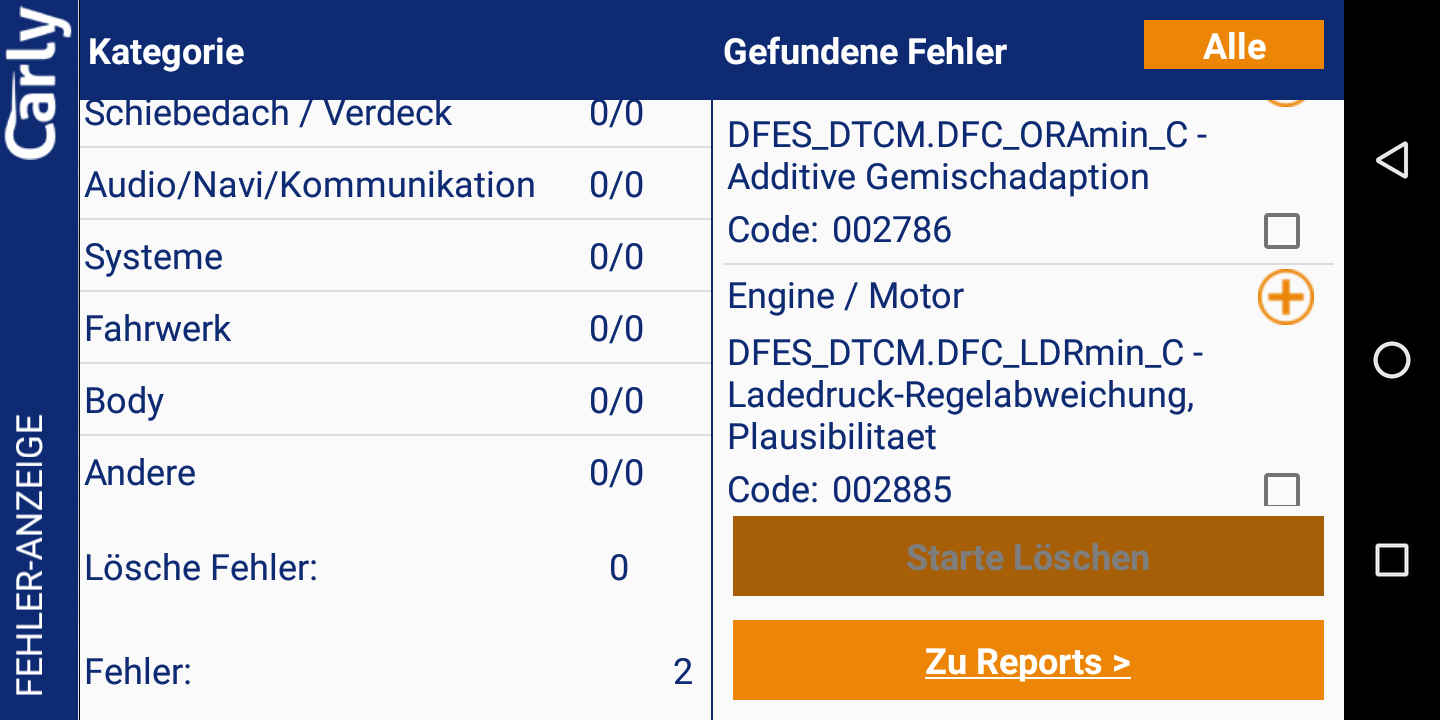Tap the Starte Löschen button
Viewport: 1440px width, 720px height.
coord(1028,557)
